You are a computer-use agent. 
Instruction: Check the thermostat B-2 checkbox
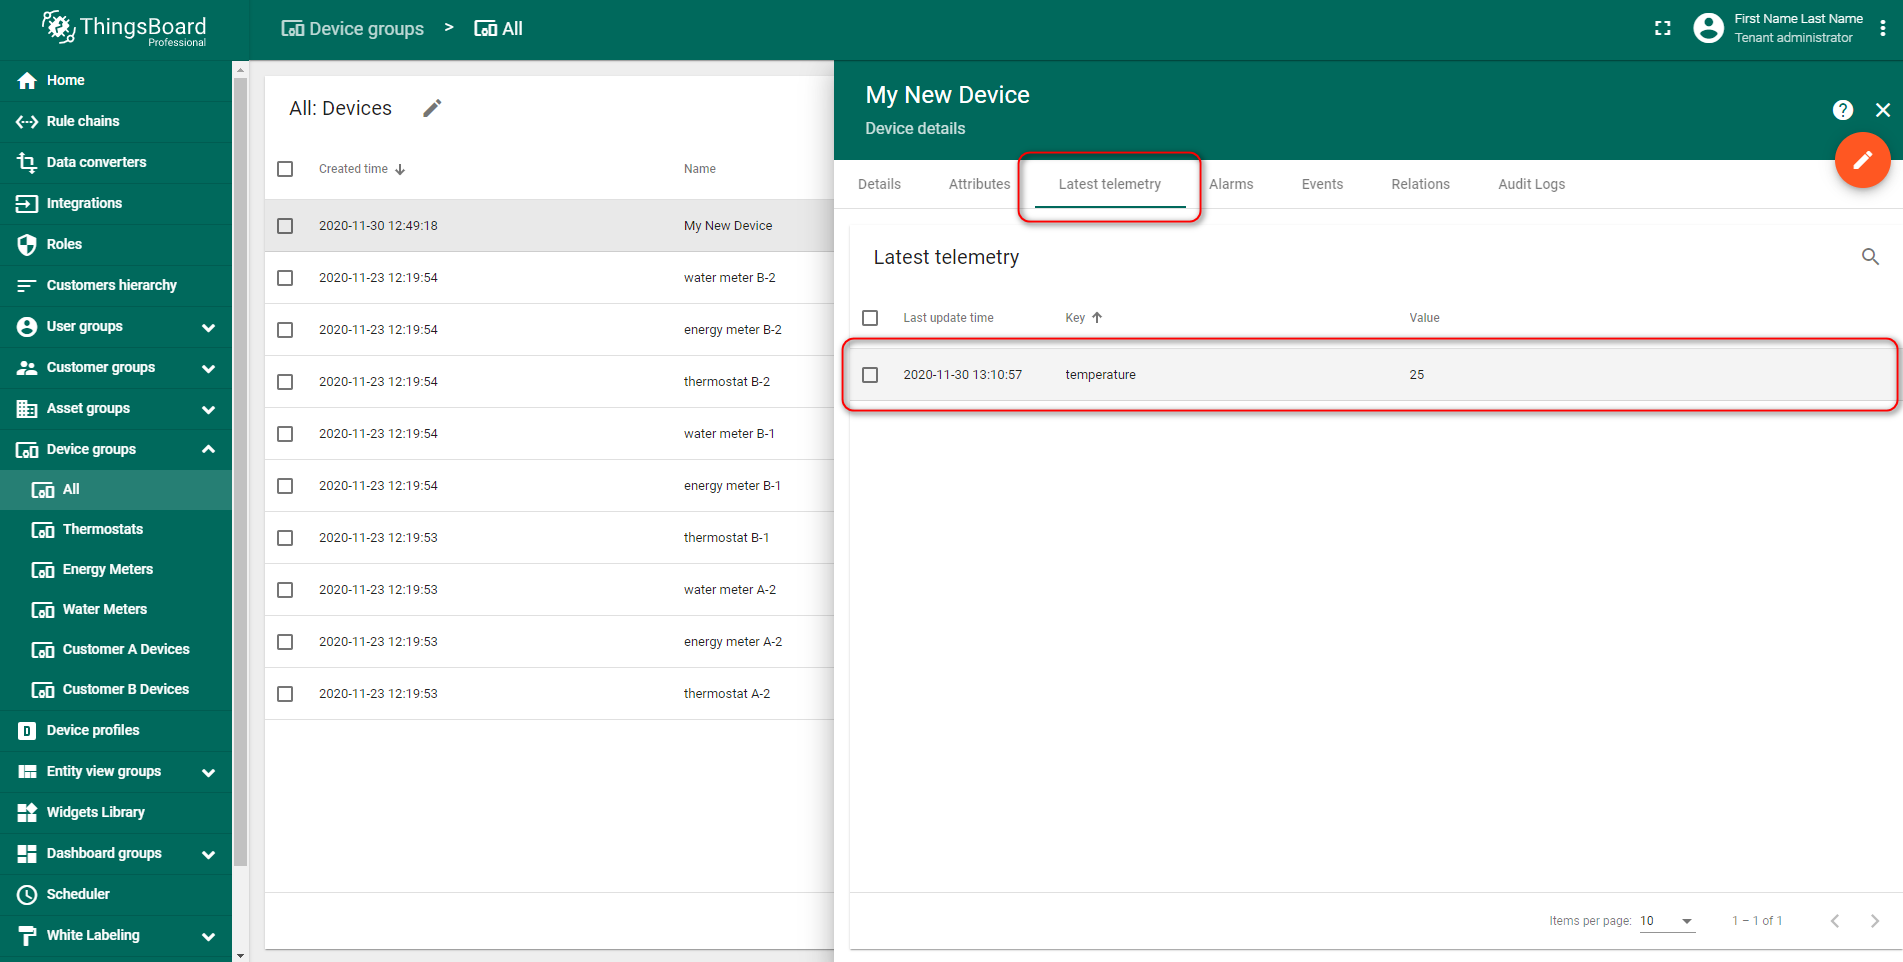pos(285,382)
